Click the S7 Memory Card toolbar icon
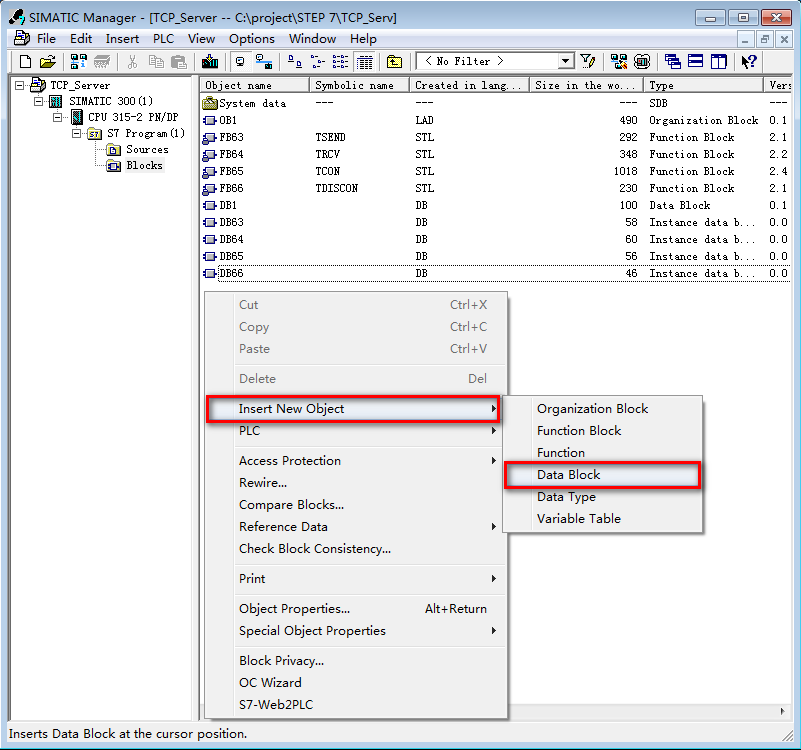The width and height of the screenshot is (801, 750). click(102, 62)
